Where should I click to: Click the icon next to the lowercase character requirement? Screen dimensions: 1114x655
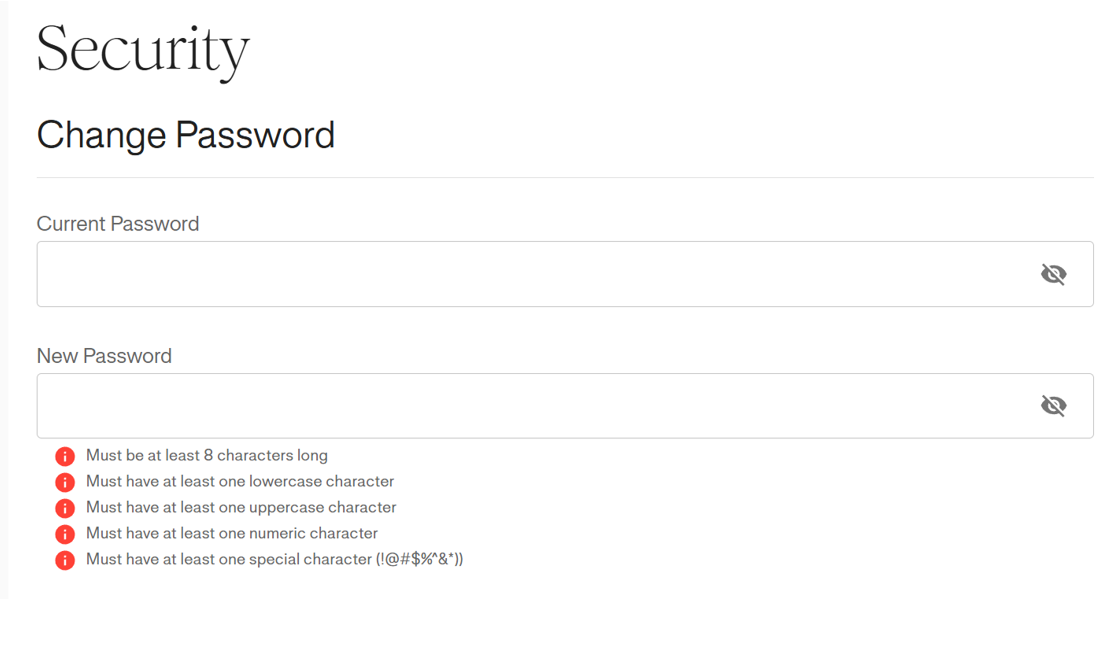pos(64,481)
